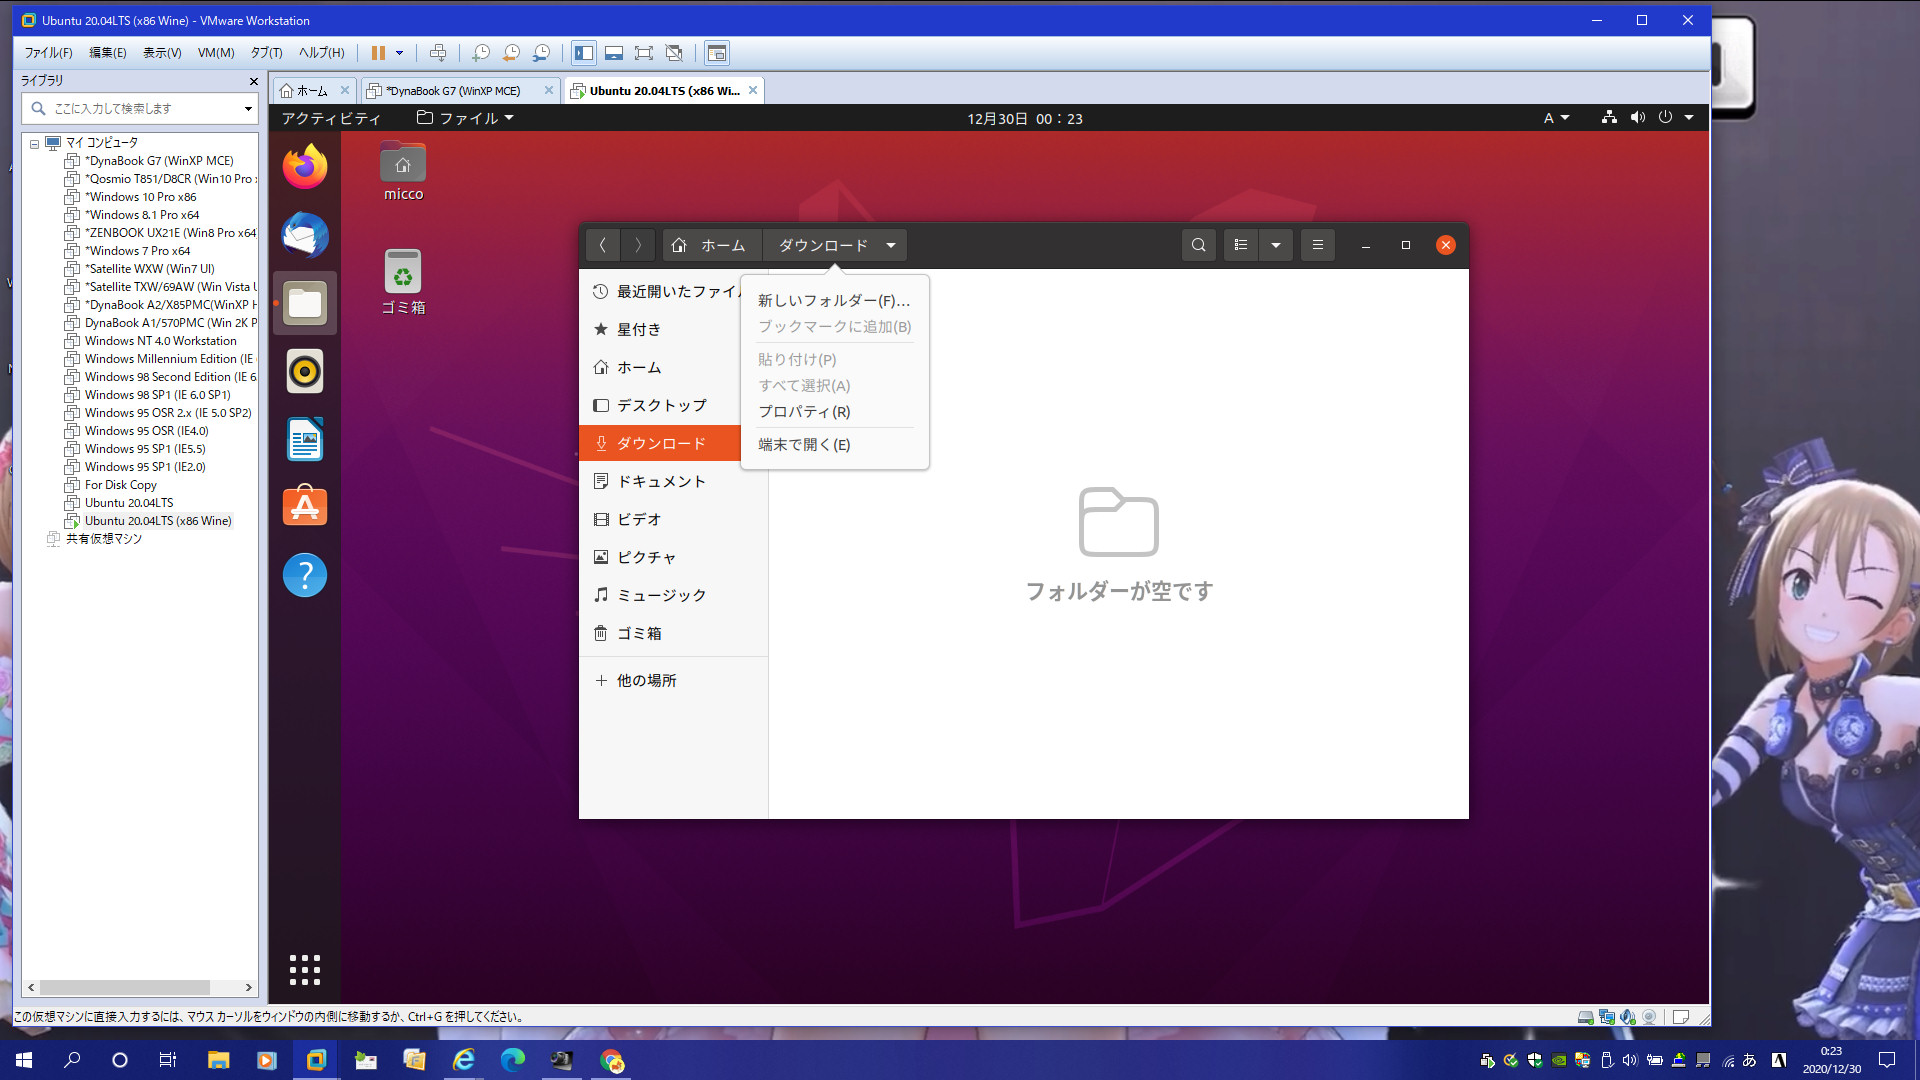
Task: Open 最近開いたファイル in the sidebar
Action: pyautogui.click(x=660, y=291)
